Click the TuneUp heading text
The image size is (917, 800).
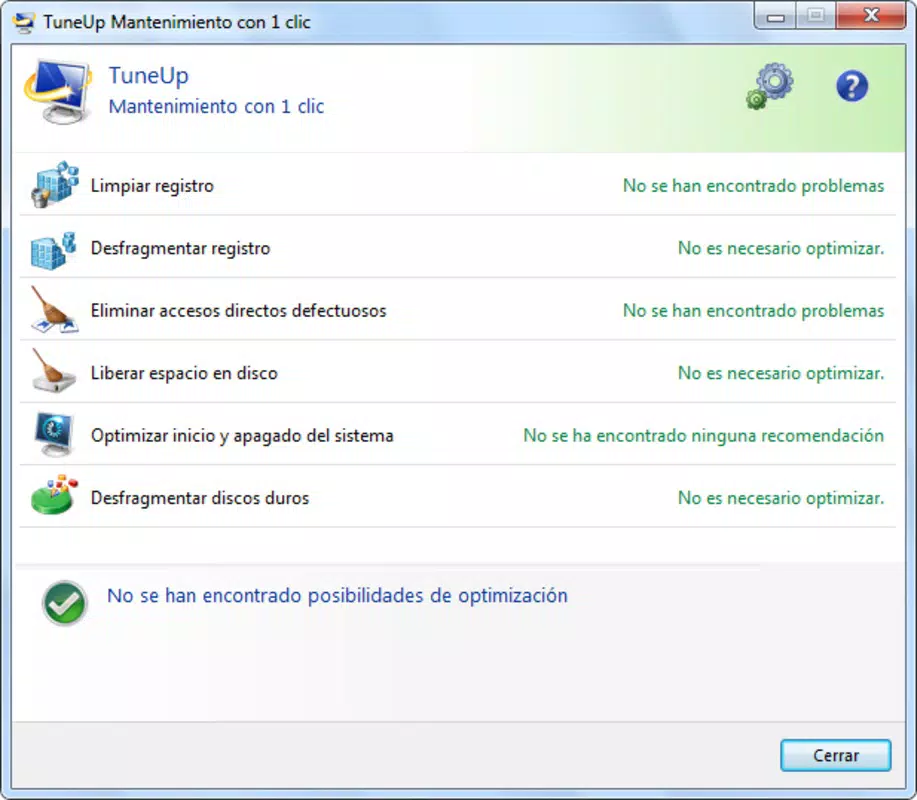tap(149, 76)
